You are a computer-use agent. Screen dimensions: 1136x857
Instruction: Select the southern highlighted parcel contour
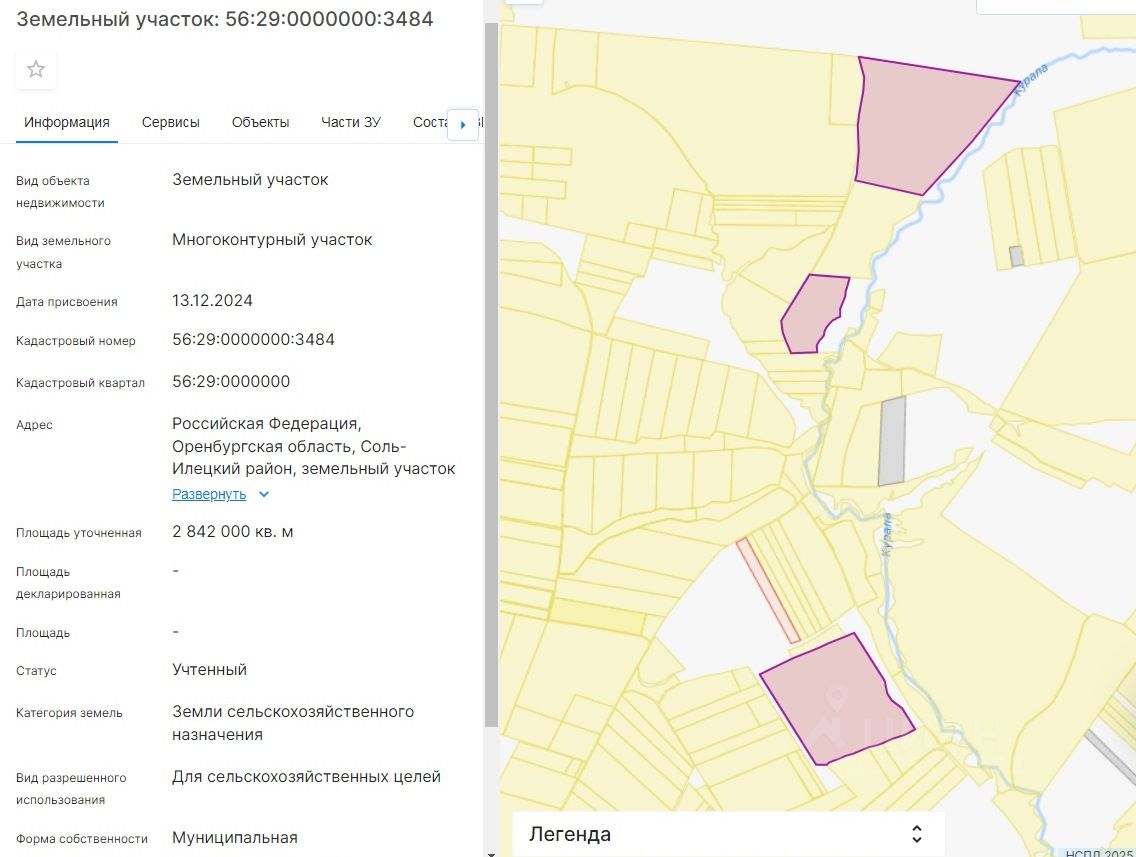tap(837, 699)
